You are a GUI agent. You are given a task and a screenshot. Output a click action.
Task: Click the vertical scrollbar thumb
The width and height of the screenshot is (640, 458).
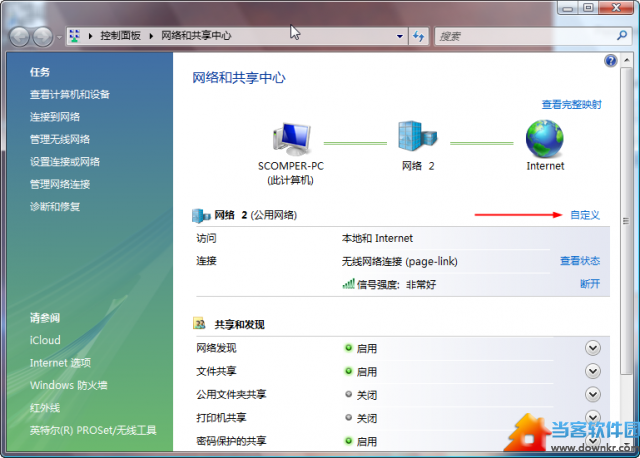tap(626, 221)
